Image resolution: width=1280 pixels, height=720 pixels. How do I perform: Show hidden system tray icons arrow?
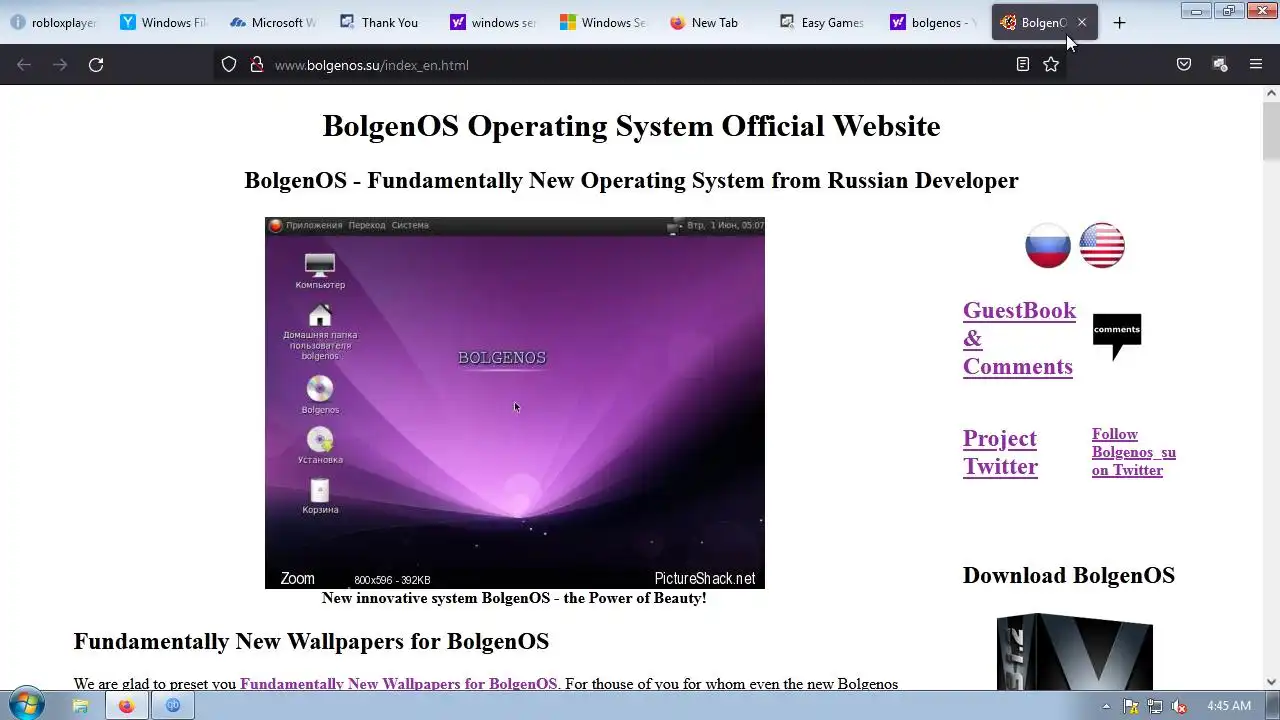[x=1106, y=706]
